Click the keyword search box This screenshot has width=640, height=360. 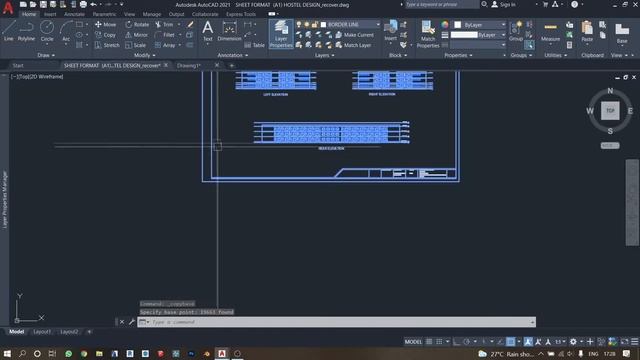441,4
